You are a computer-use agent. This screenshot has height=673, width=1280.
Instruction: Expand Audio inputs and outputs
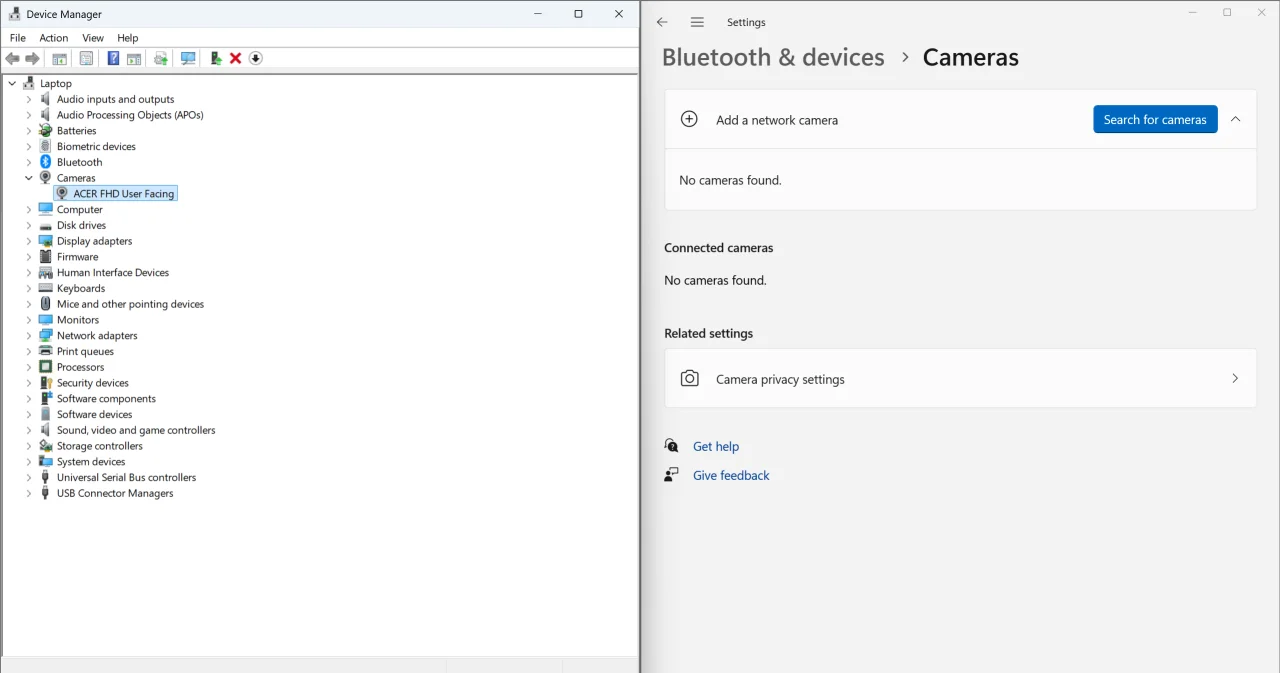click(x=29, y=100)
